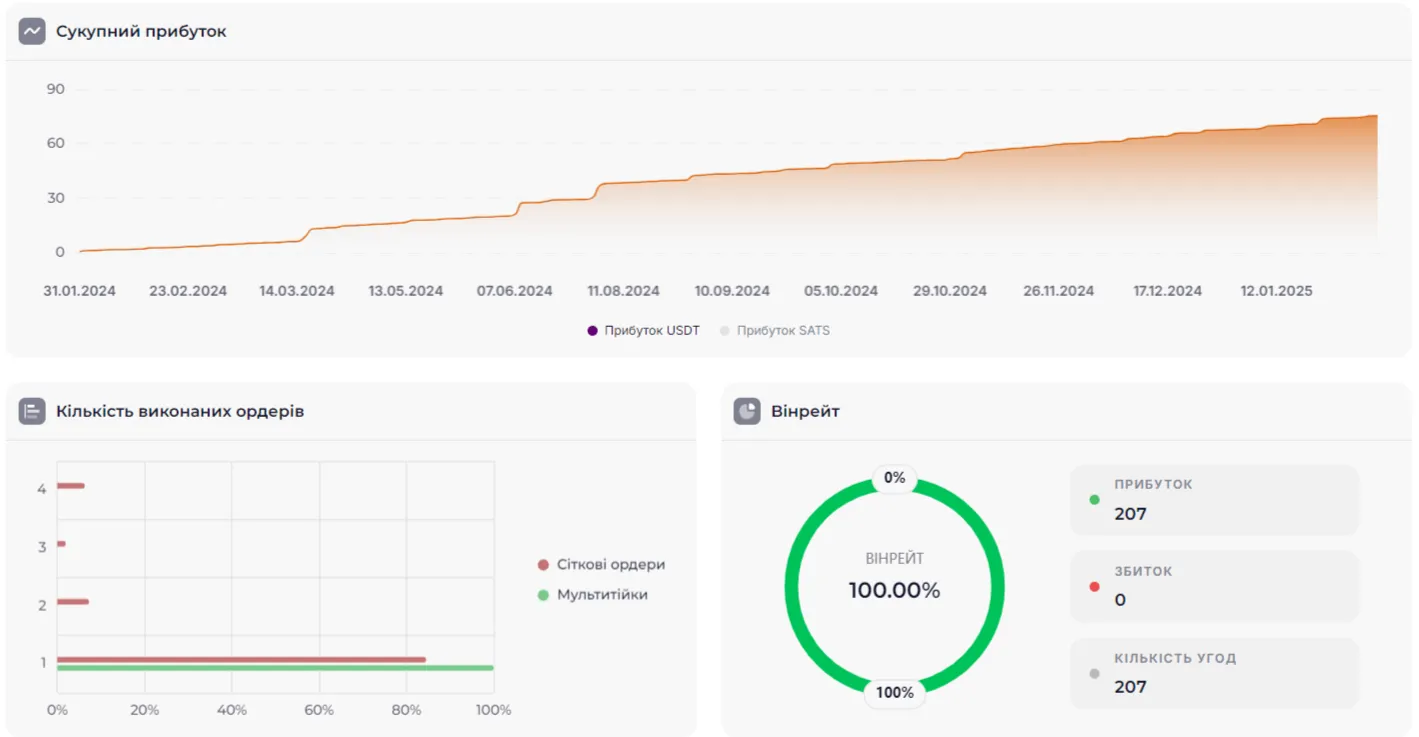Image resolution: width=1419 pixels, height=737 pixels.
Task: Open the Кількість угод stat card
Action: [1214, 673]
